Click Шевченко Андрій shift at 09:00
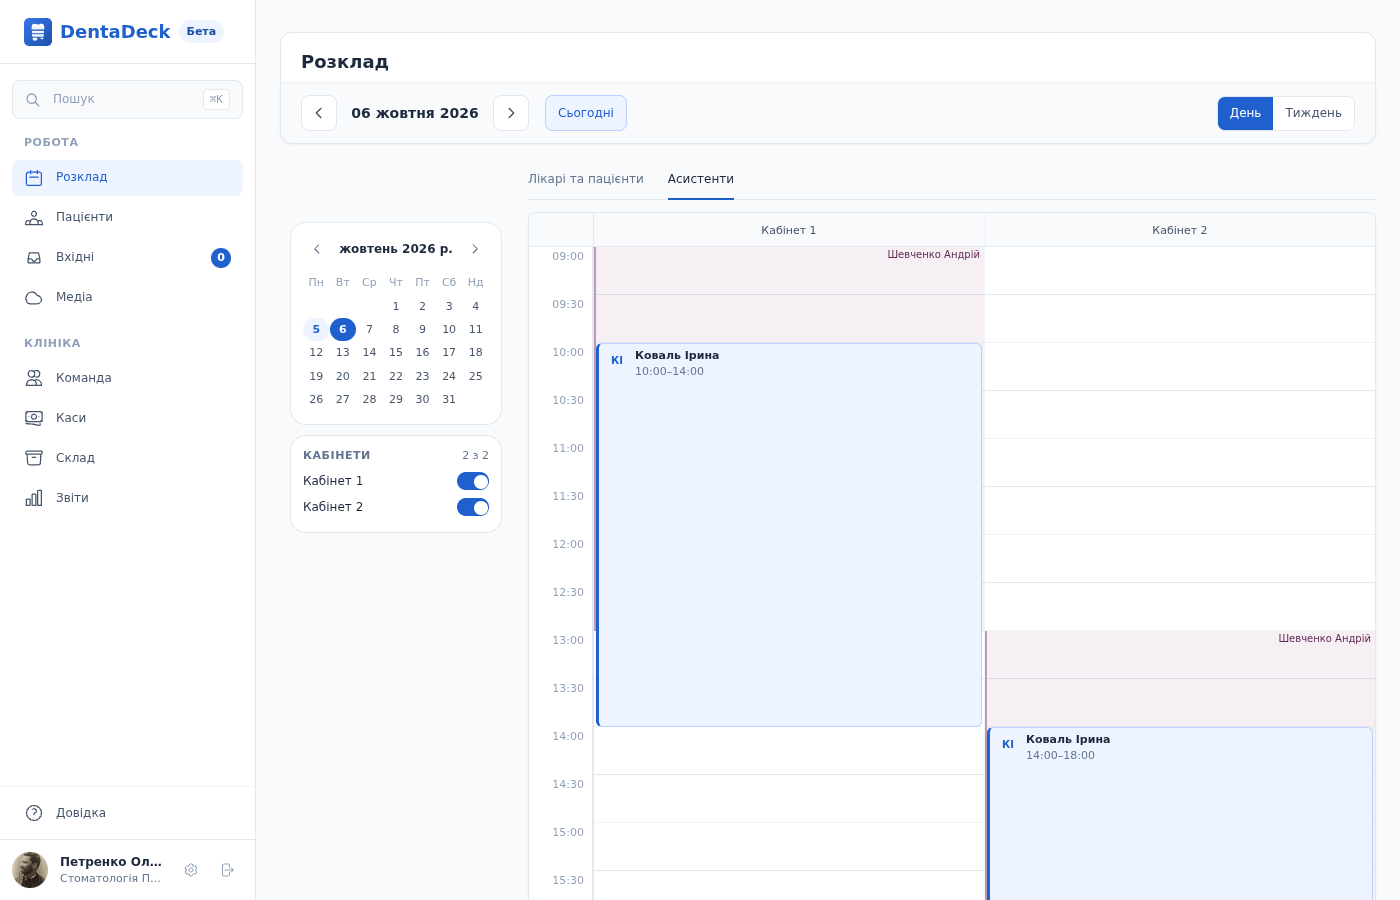1400x900 pixels. [x=789, y=295]
